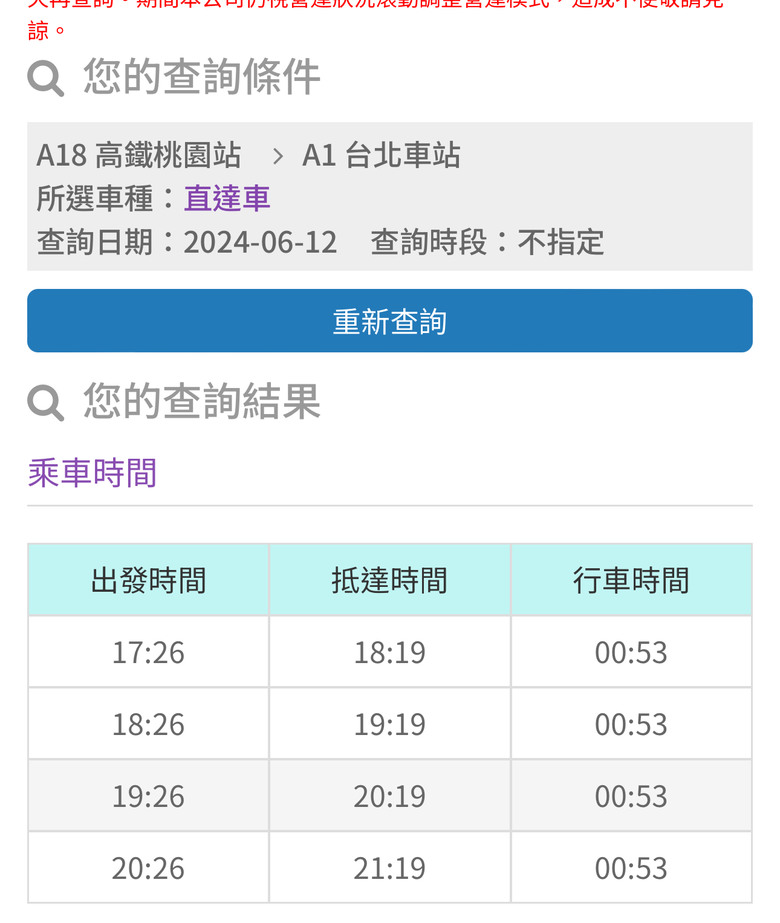Select the 20:26 departure time cell
This screenshot has height=923, width=780.
(148, 868)
